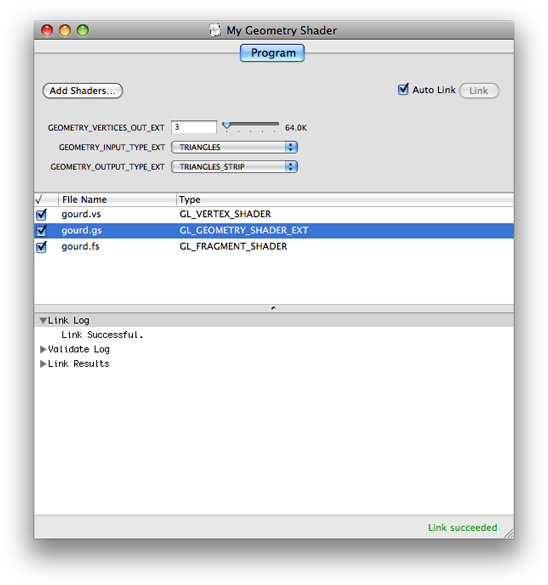The image size is (548, 585).
Task: Click the GEOMETRY_VERTICES_OUT_EXT value field
Action: coord(194,127)
